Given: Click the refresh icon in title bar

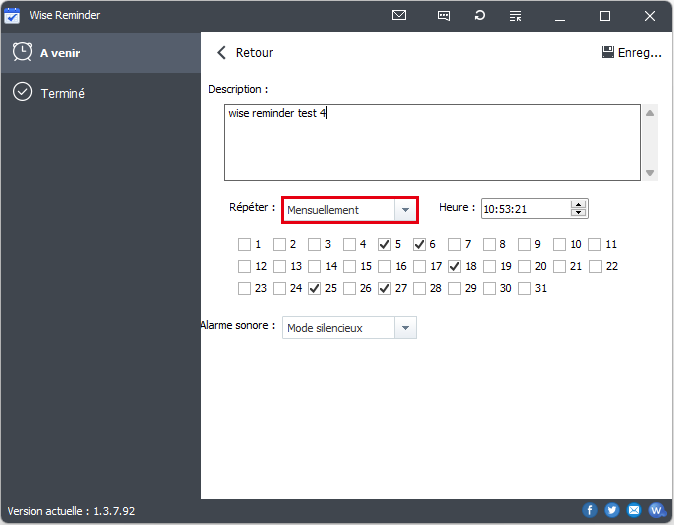Looking at the screenshot, I should click(x=480, y=15).
